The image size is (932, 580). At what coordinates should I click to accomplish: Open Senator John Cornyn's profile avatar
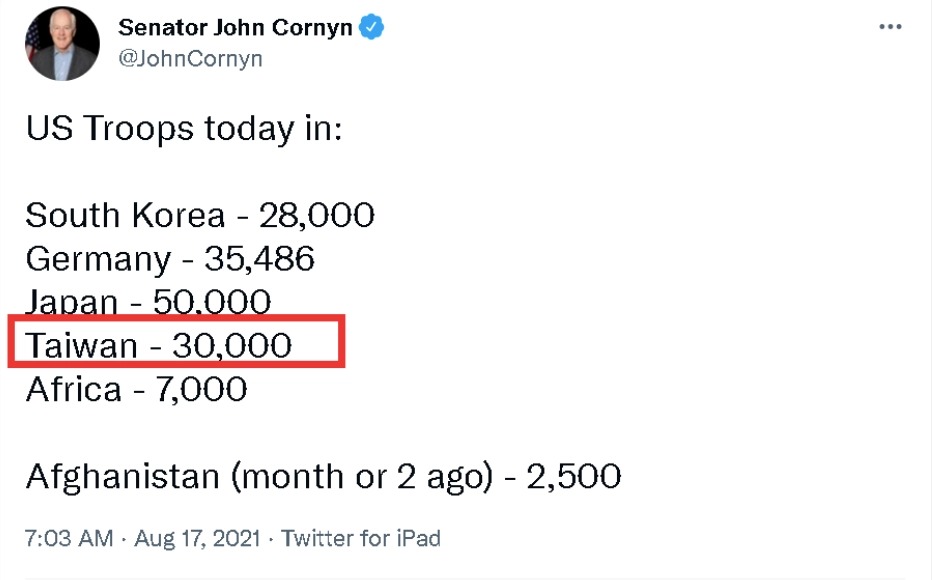click(63, 43)
